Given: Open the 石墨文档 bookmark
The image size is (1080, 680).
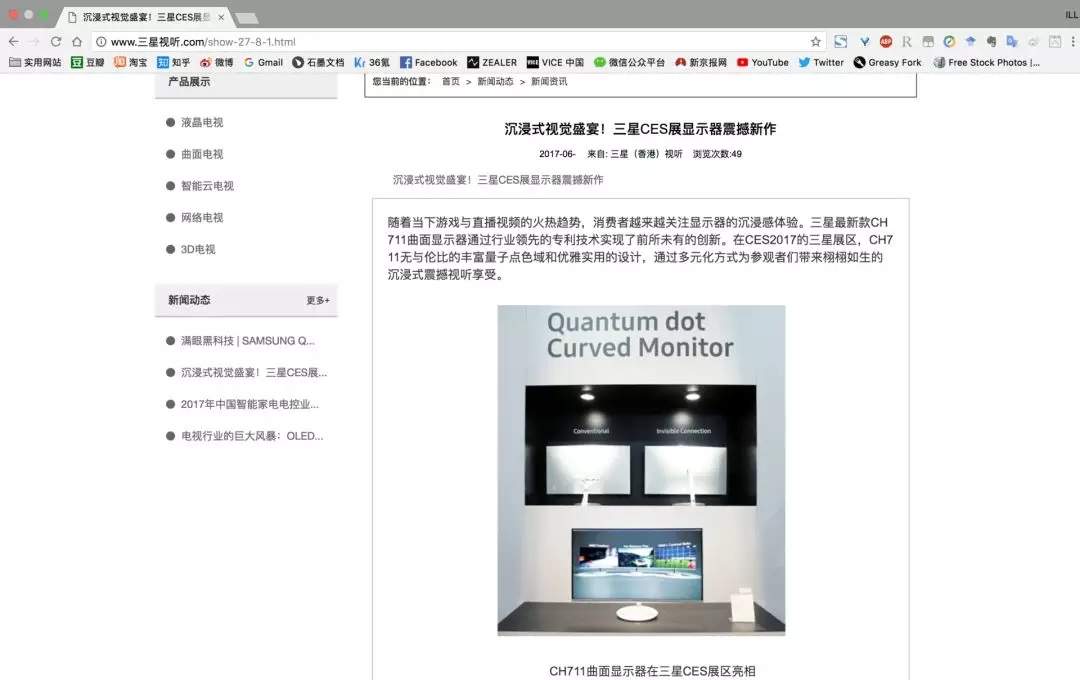Looking at the screenshot, I should (x=318, y=62).
